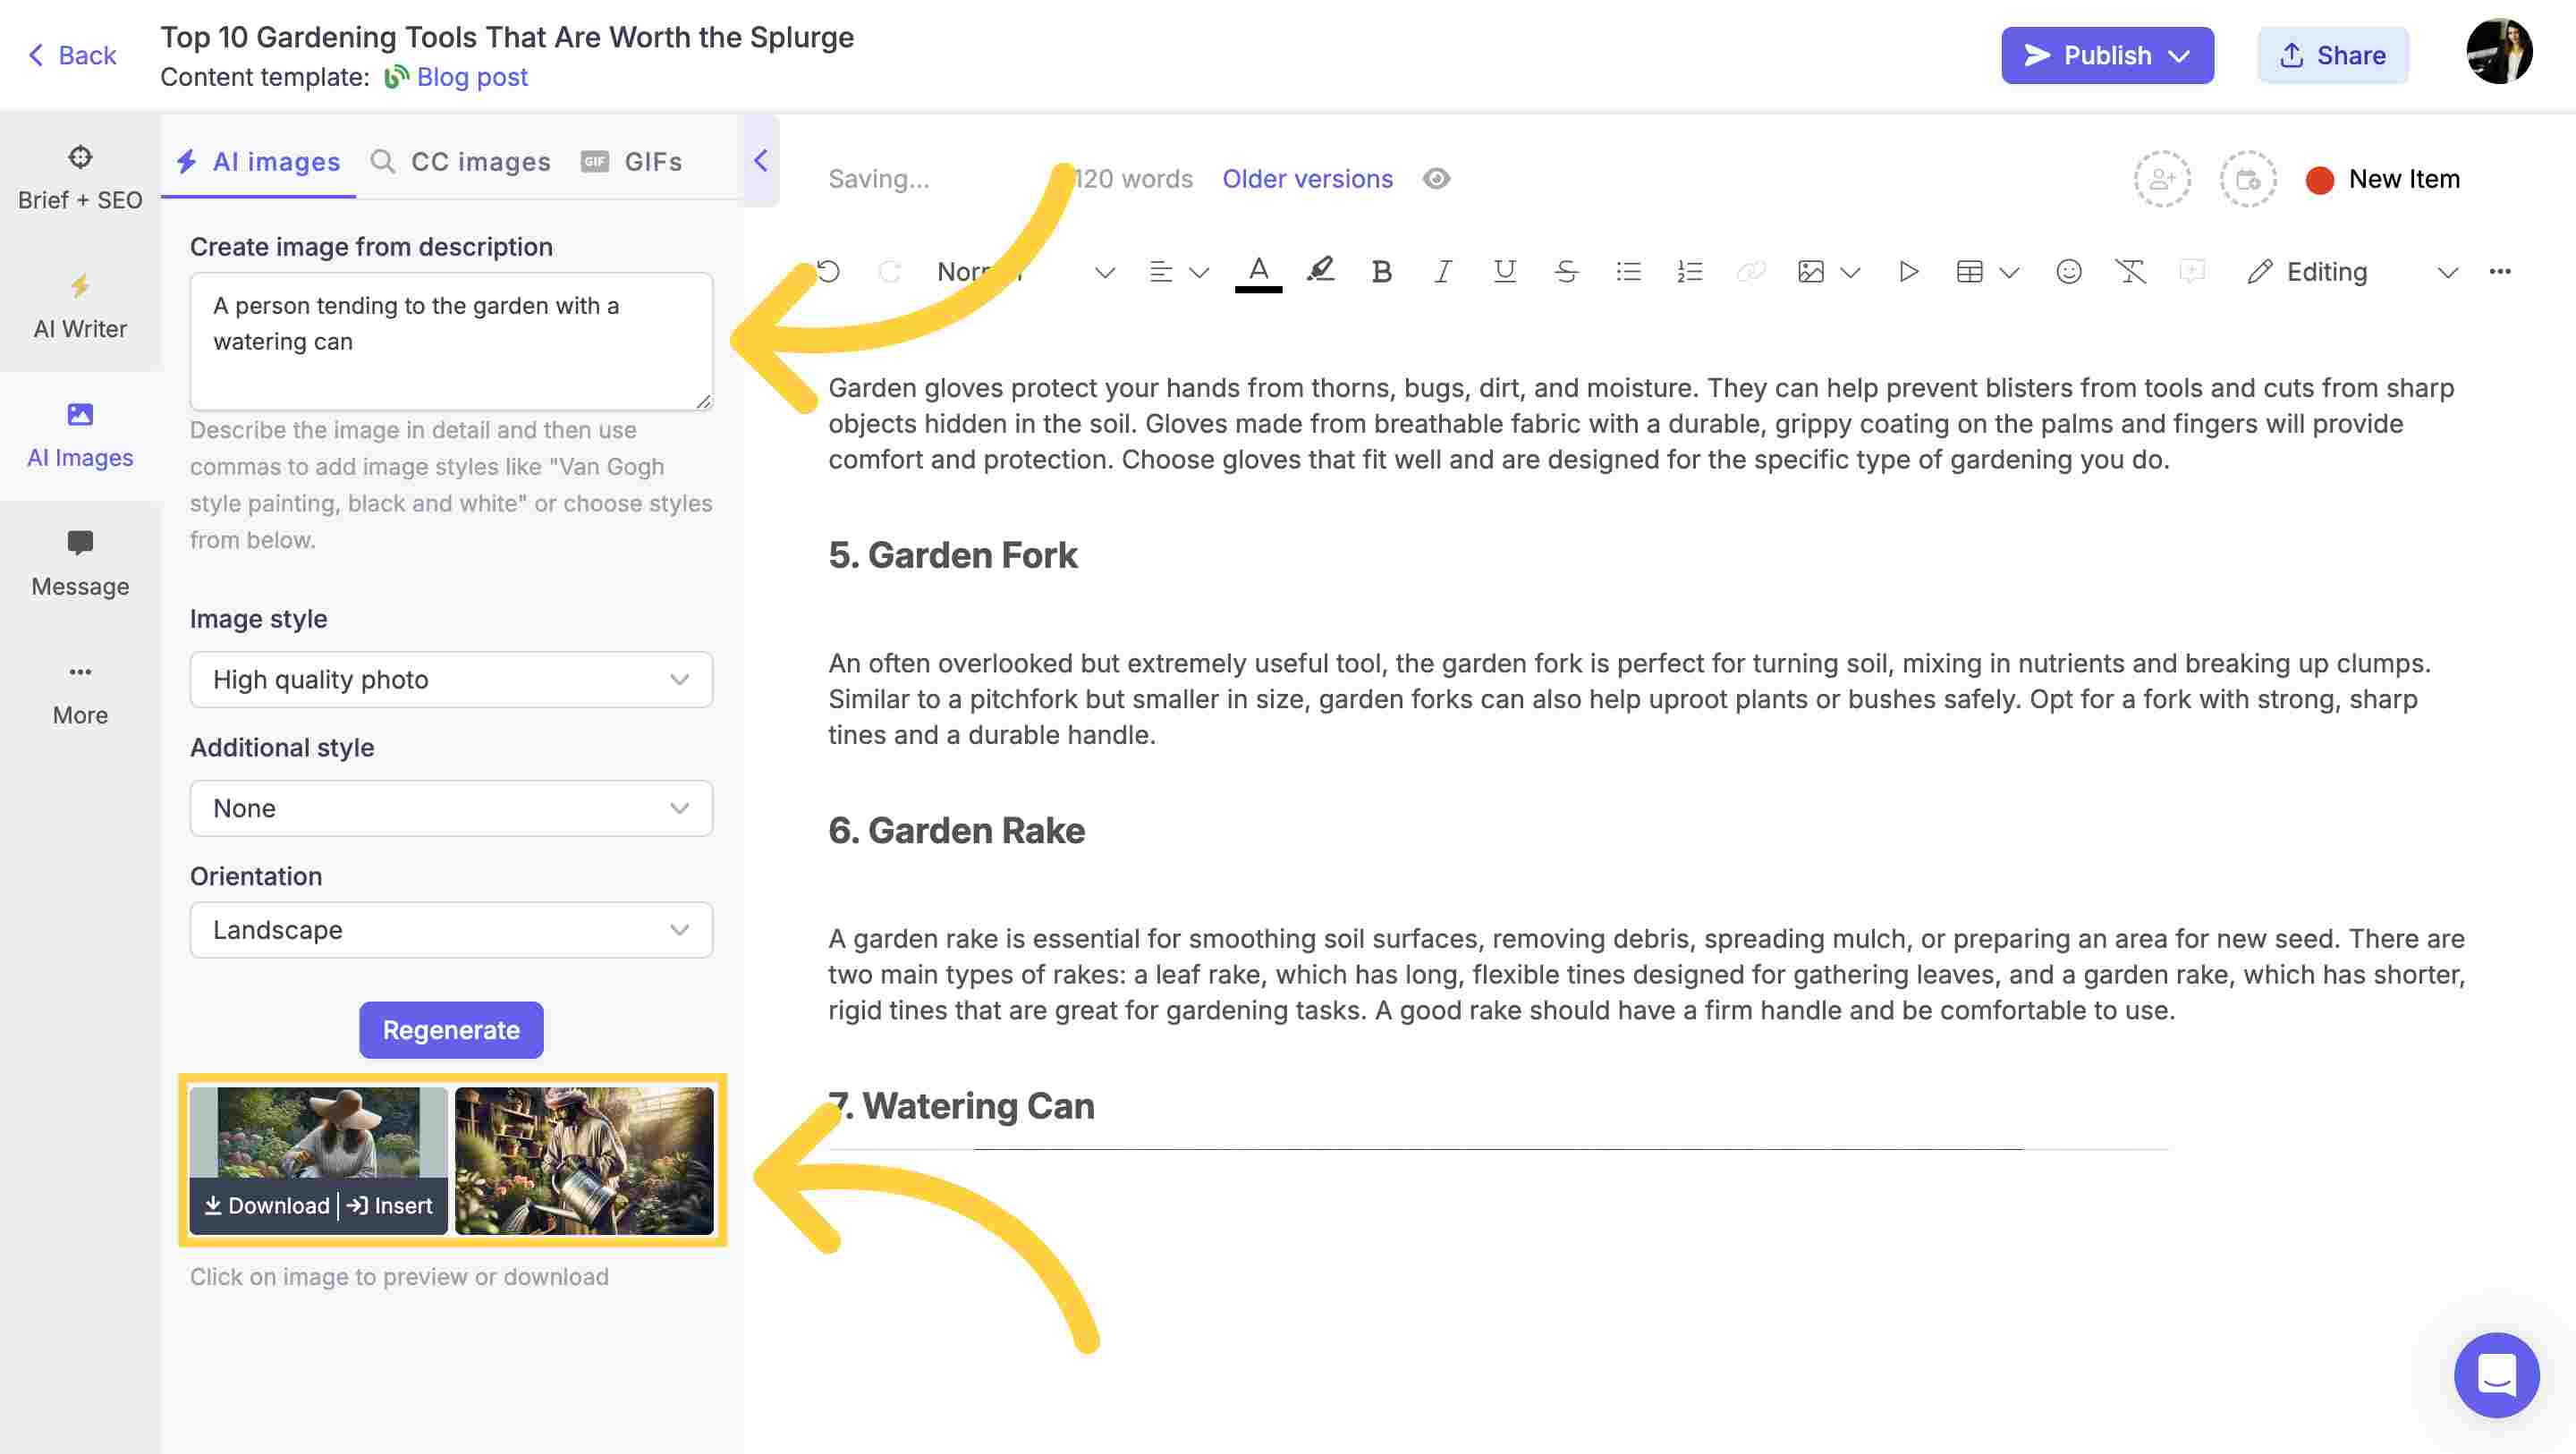Open the New Item status selector

(x=2382, y=179)
